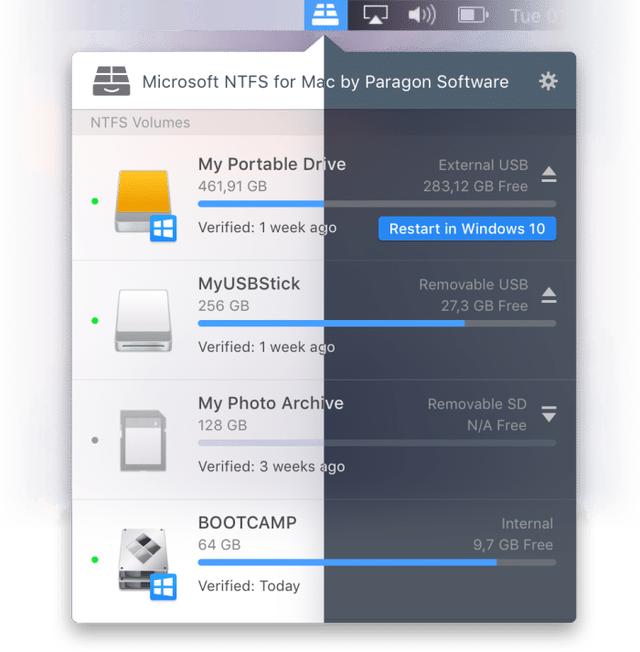
Task: Select the MyUSBStick volume name
Action: point(249,284)
